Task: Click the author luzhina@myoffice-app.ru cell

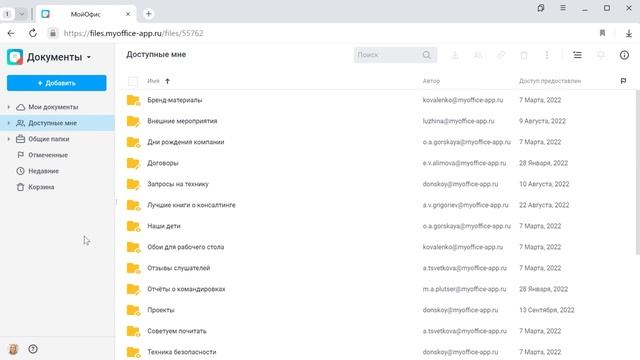Action: pyautogui.click(x=458, y=121)
